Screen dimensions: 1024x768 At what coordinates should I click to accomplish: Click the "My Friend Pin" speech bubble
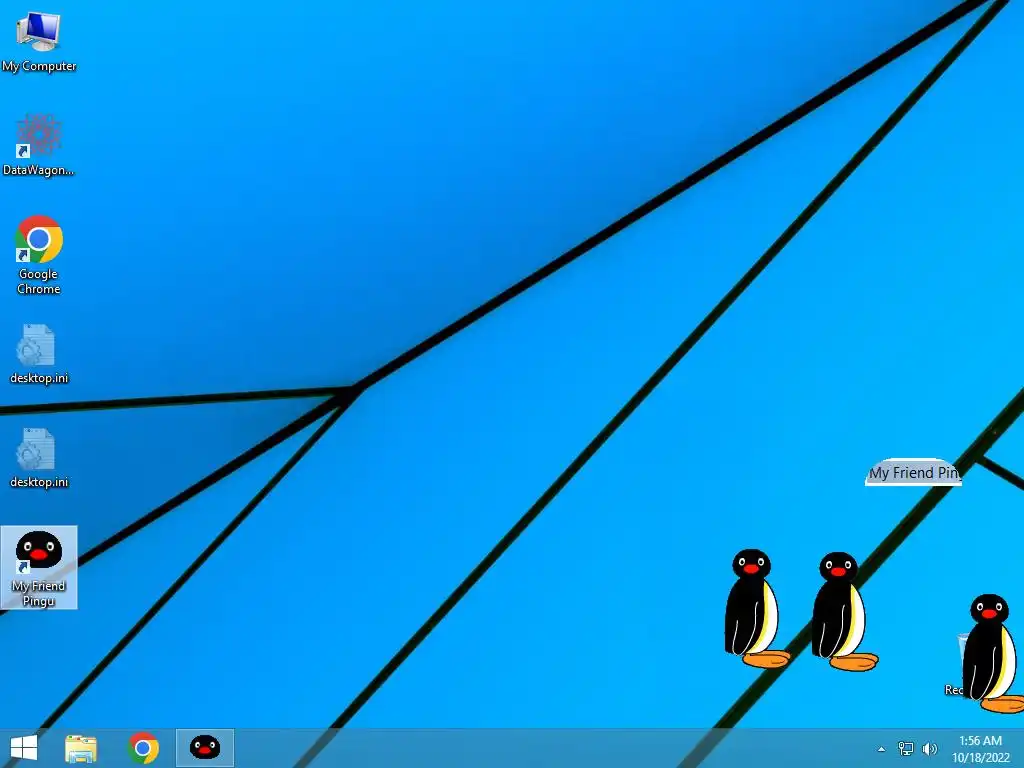pyautogui.click(x=913, y=472)
